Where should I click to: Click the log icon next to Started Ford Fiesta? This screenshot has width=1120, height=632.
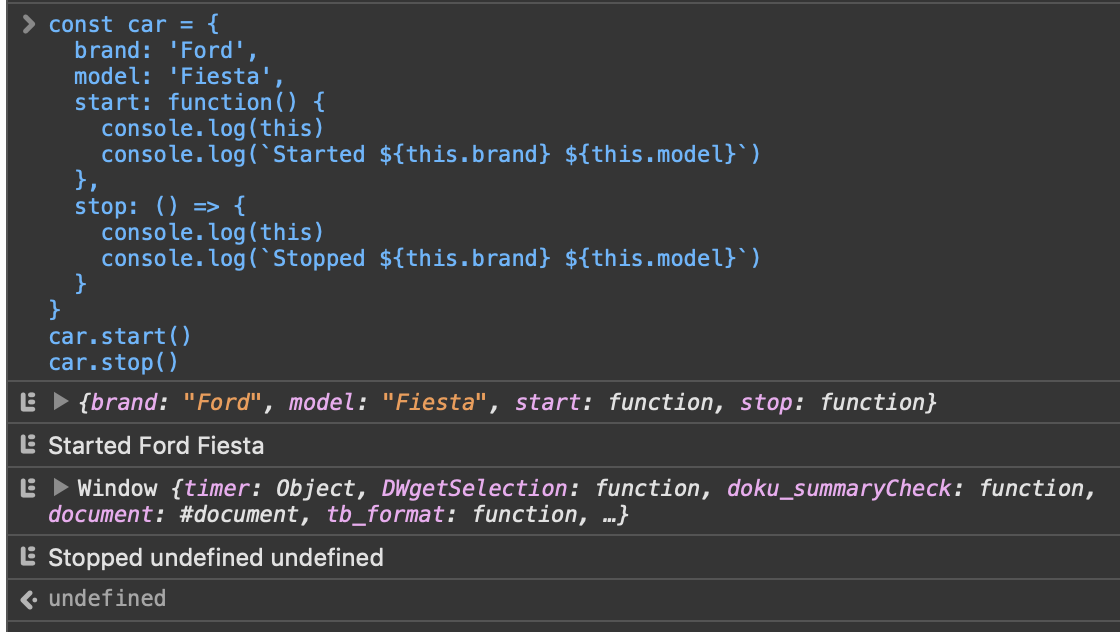[x=28, y=445]
